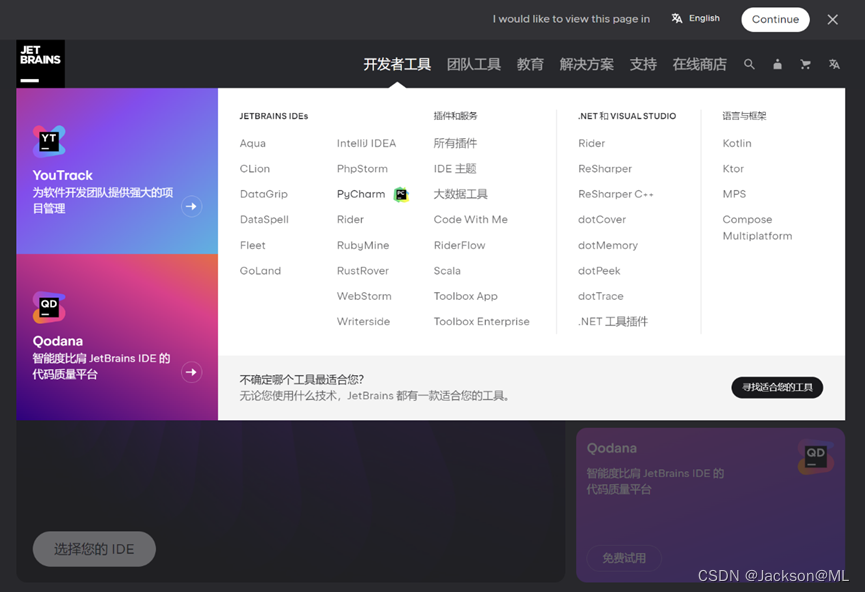Click the 选择您的 IDE button
Screen dimensions: 865x592
(x=93, y=549)
